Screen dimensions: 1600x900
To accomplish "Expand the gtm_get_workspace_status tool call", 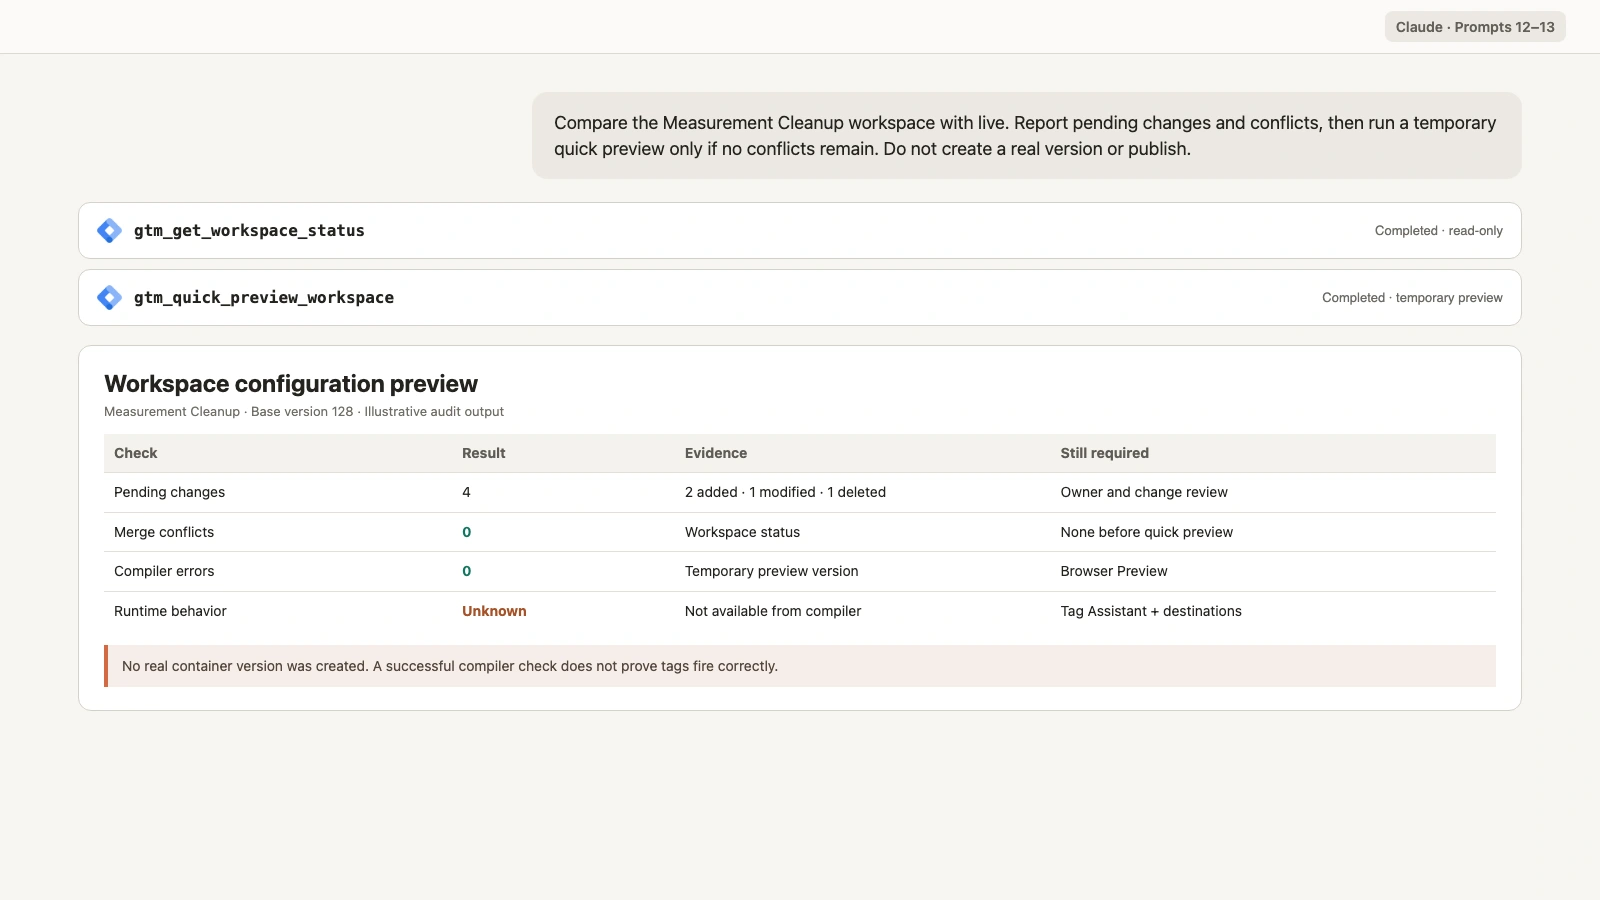I will 800,231.
